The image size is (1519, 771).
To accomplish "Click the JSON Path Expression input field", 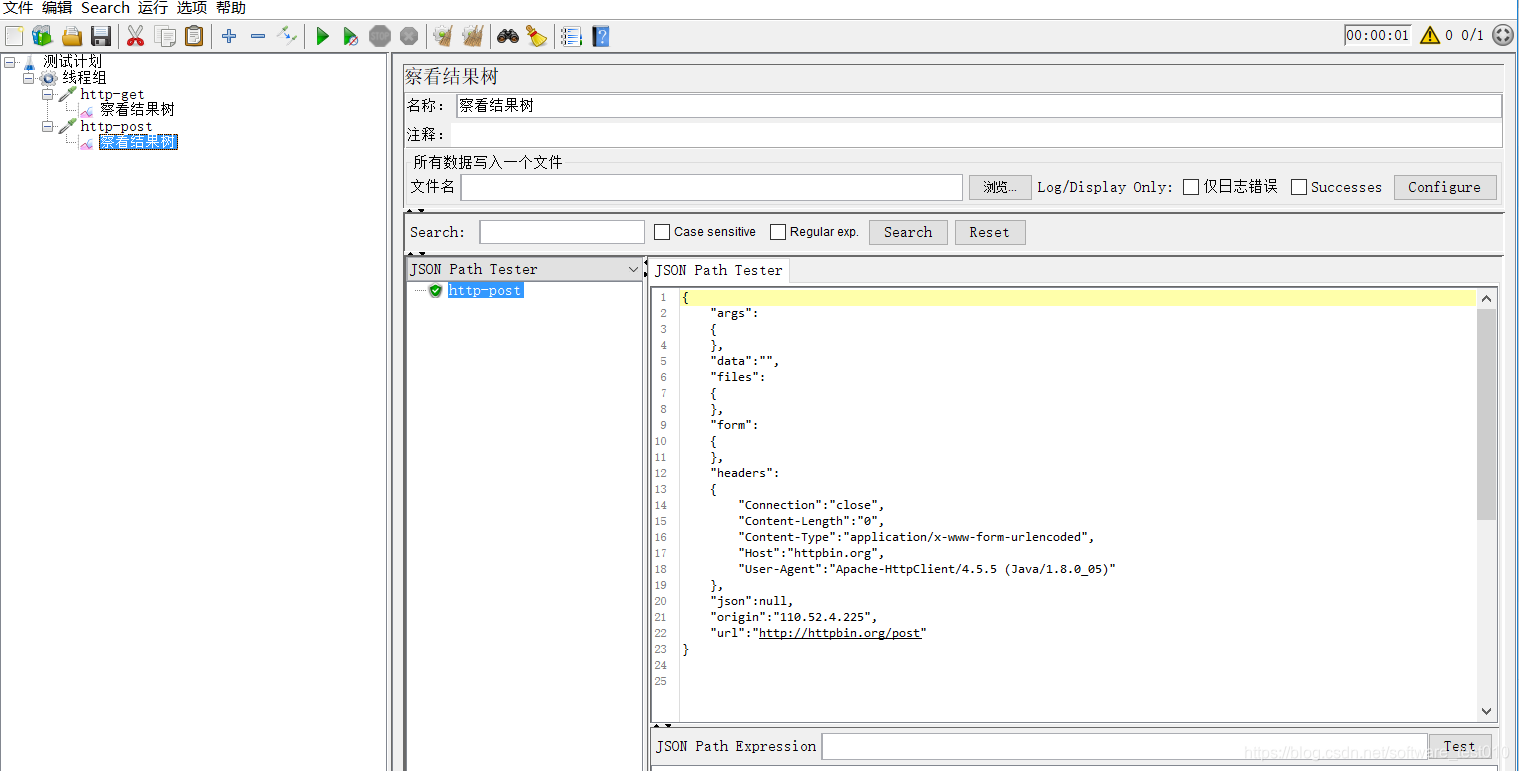I will pos(1123,746).
